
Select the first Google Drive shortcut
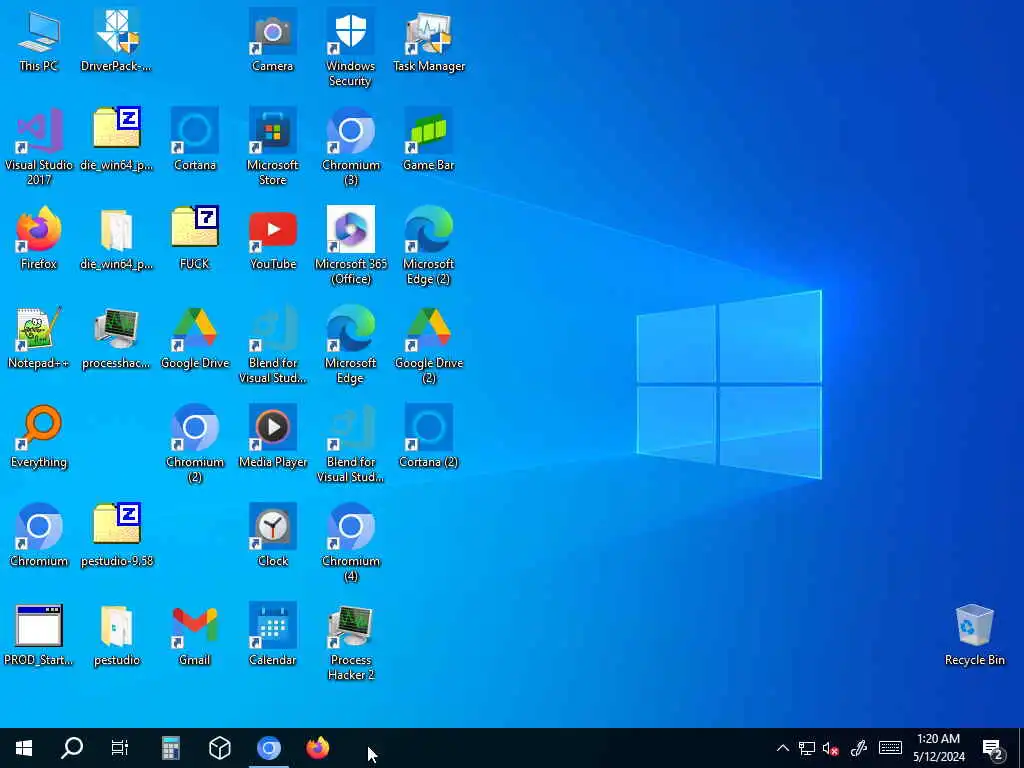click(195, 338)
